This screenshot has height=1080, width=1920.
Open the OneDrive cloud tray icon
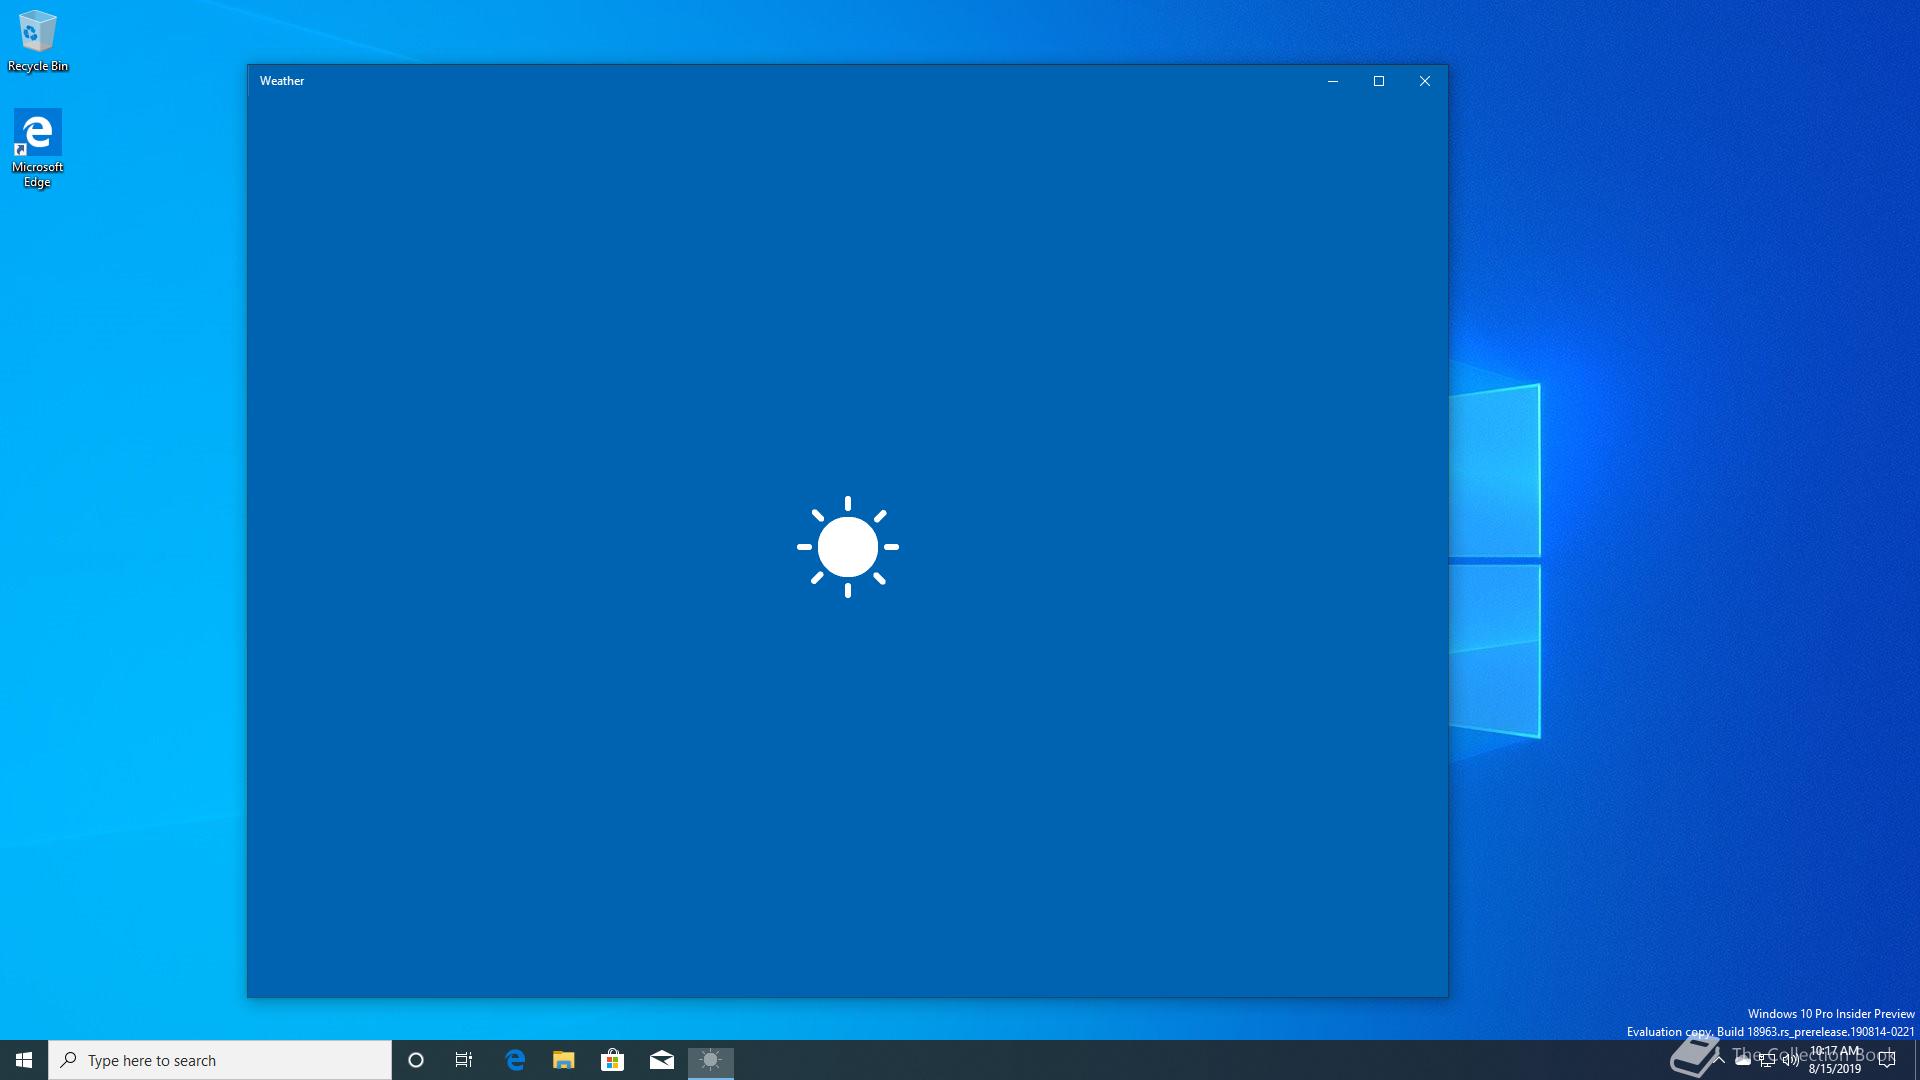pyautogui.click(x=1743, y=1060)
